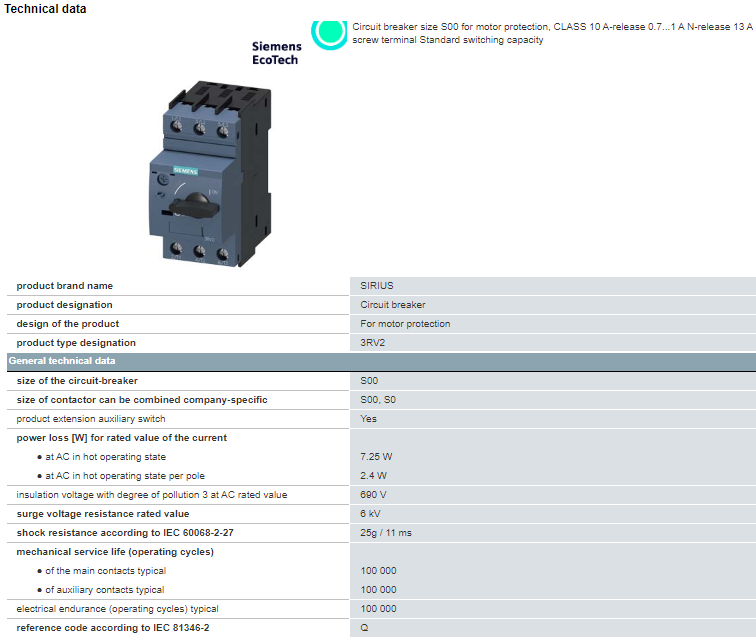756x637 pixels.
Task: Click 'size of contactor can be combined' label
Action: click(x=142, y=400)
